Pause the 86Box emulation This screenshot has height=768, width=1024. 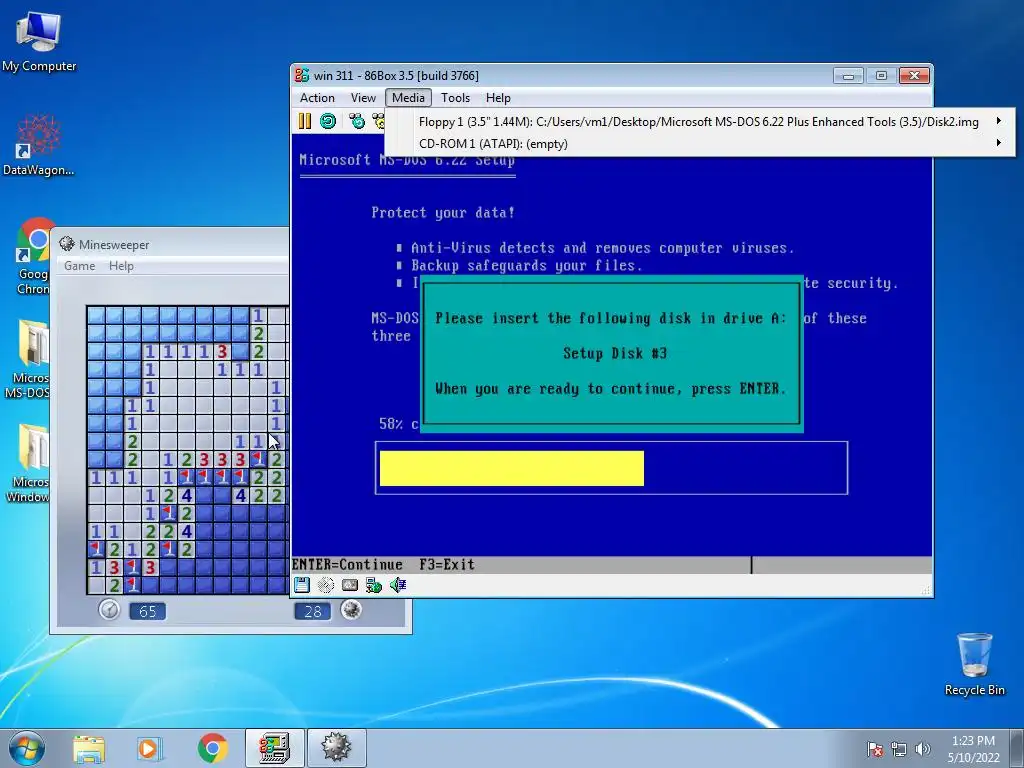(305, 121)
